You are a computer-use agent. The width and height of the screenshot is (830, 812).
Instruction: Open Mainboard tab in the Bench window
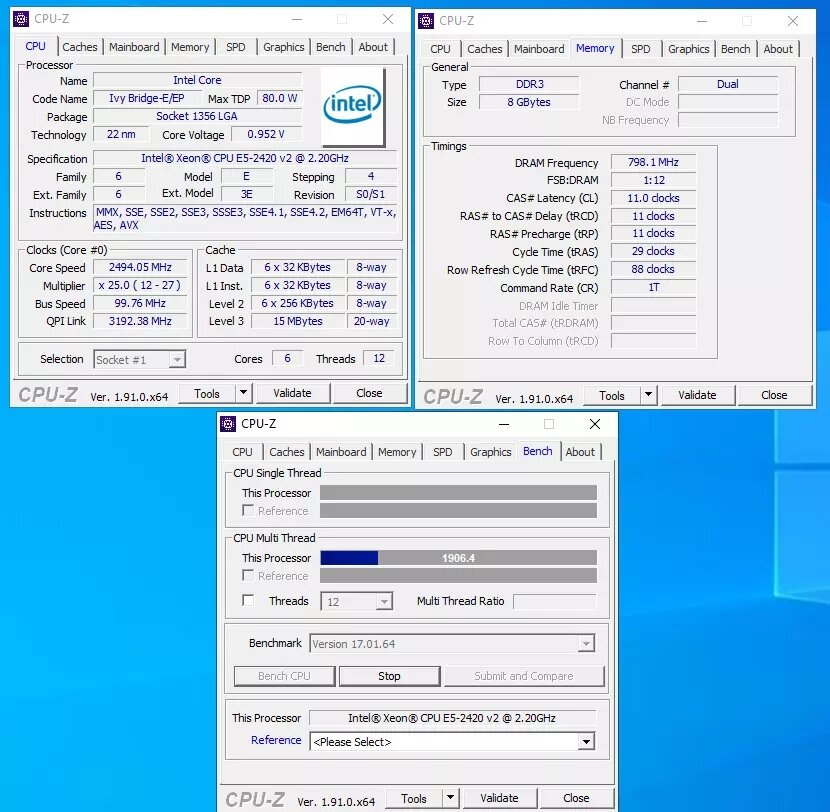(x=341, y=452)
